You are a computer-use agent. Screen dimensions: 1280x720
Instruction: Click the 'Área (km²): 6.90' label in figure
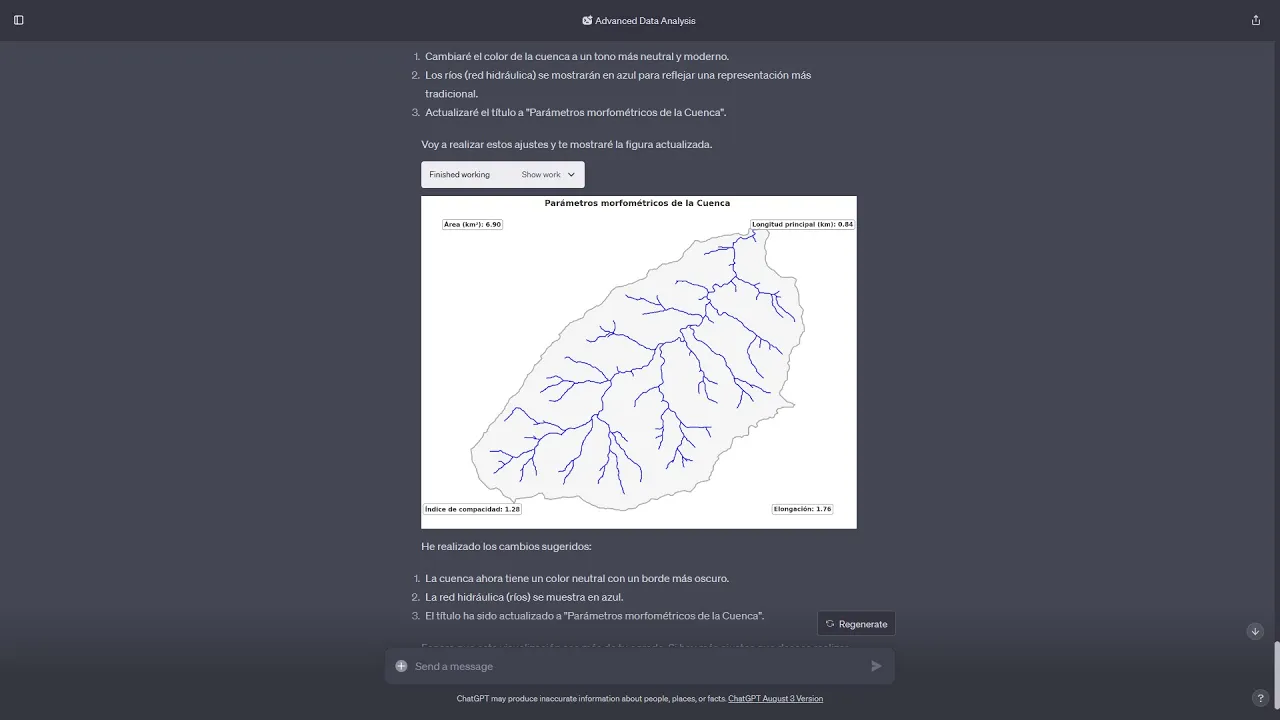[472, 224]
